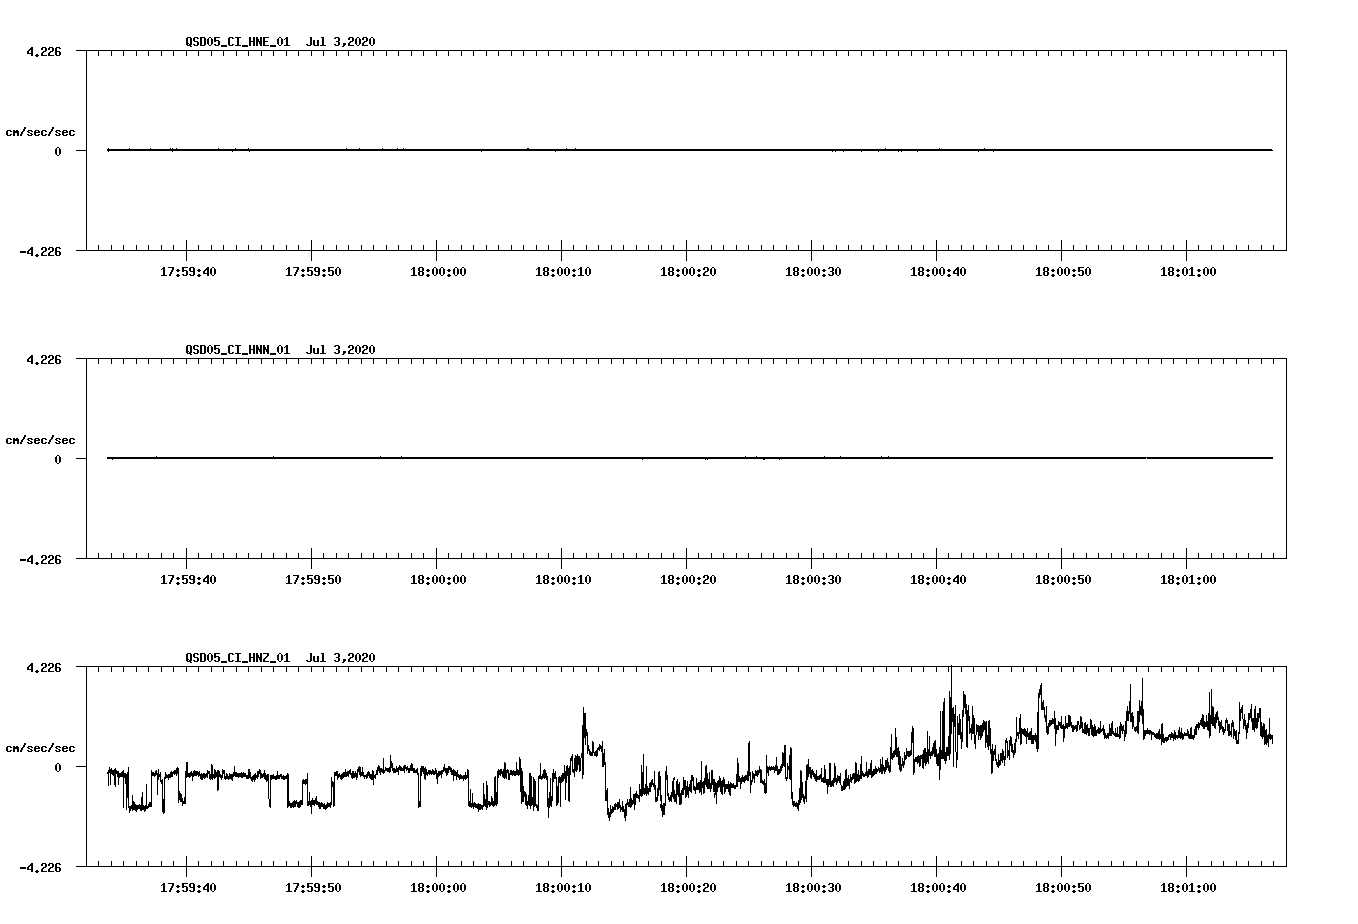This screenshot has height=924, width=1358.
Task: Select the -4.226 lower limit on HNZ plot
Action: tap(40, 867)
